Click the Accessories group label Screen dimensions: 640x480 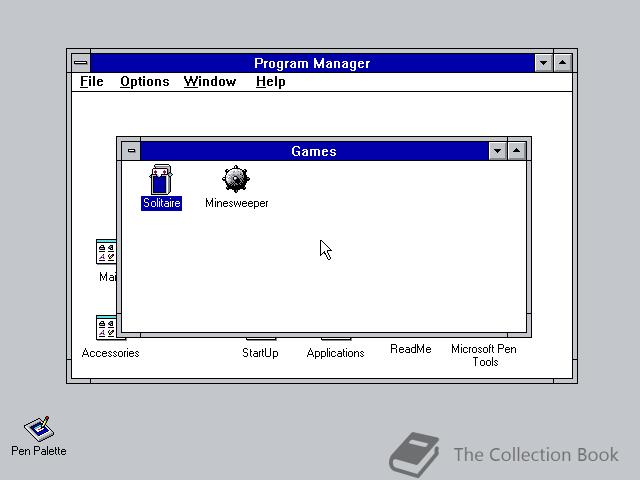tap(110, 353)
